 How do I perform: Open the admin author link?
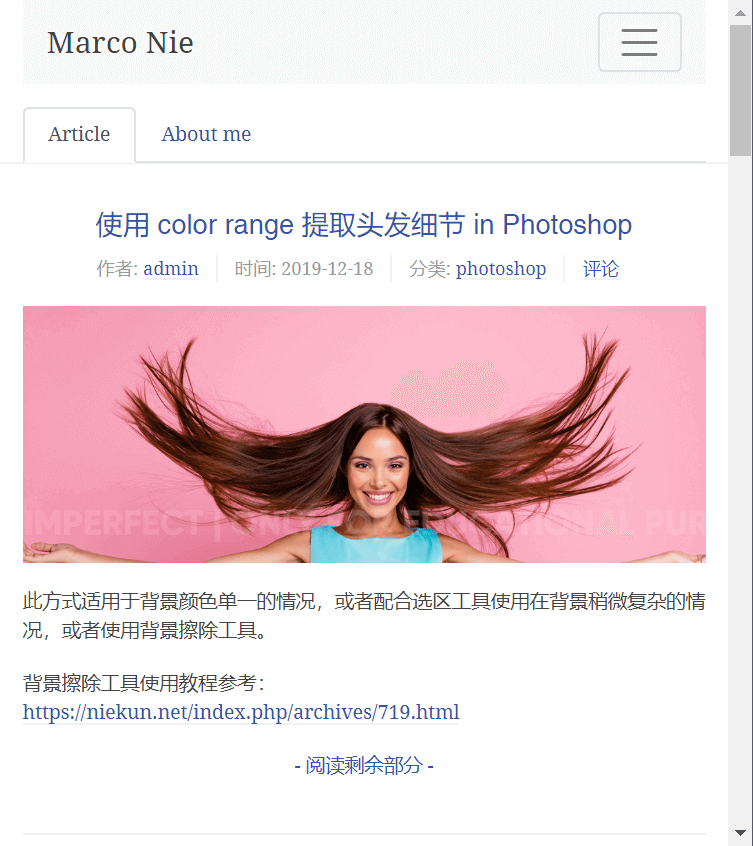click(x=171, y=269)
